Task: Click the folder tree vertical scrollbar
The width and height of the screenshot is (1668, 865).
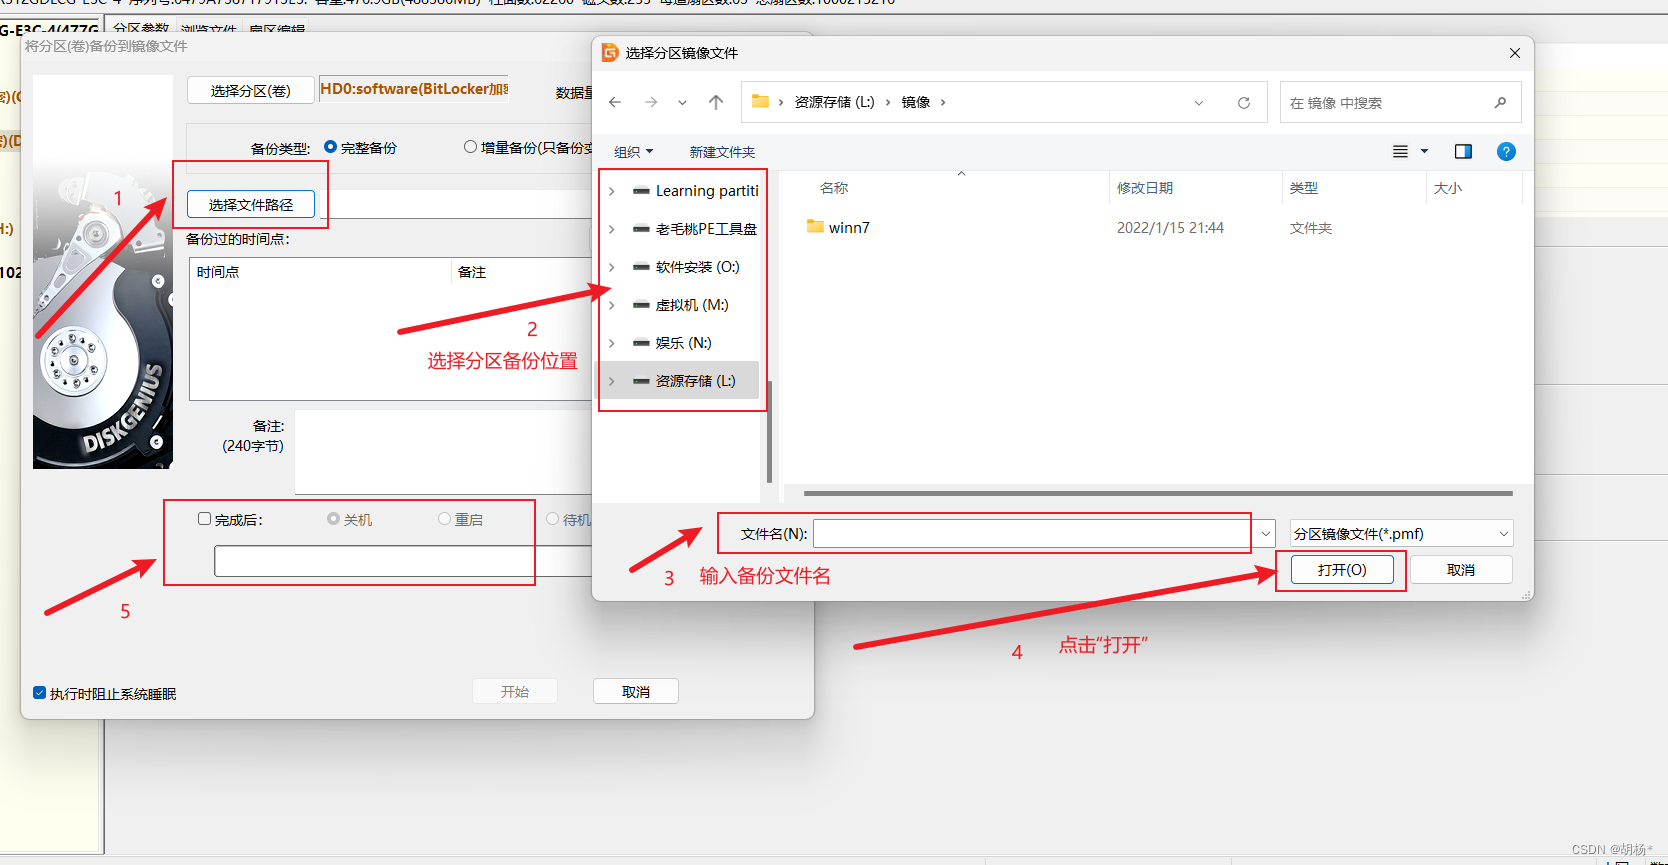Action: pos(769,430)
